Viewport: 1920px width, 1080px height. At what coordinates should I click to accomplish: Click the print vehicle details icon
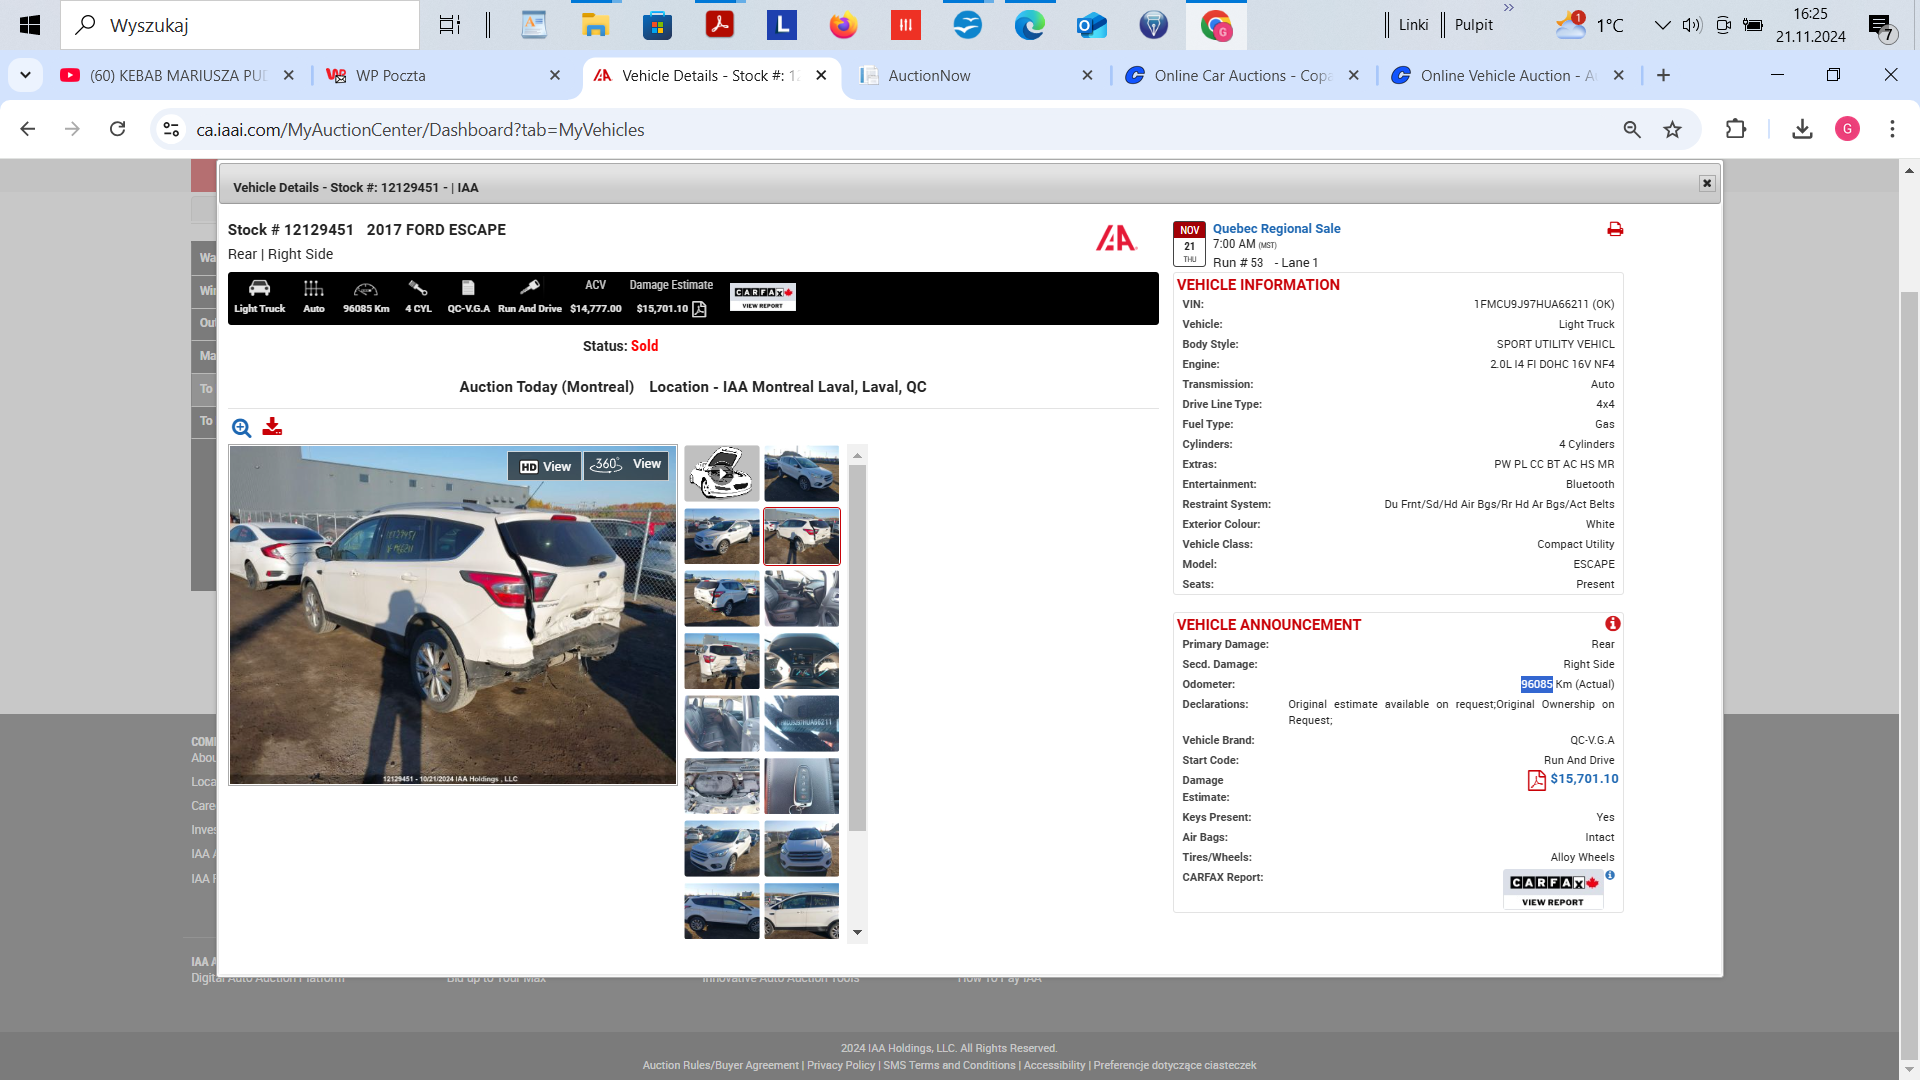click(1614, 229)
